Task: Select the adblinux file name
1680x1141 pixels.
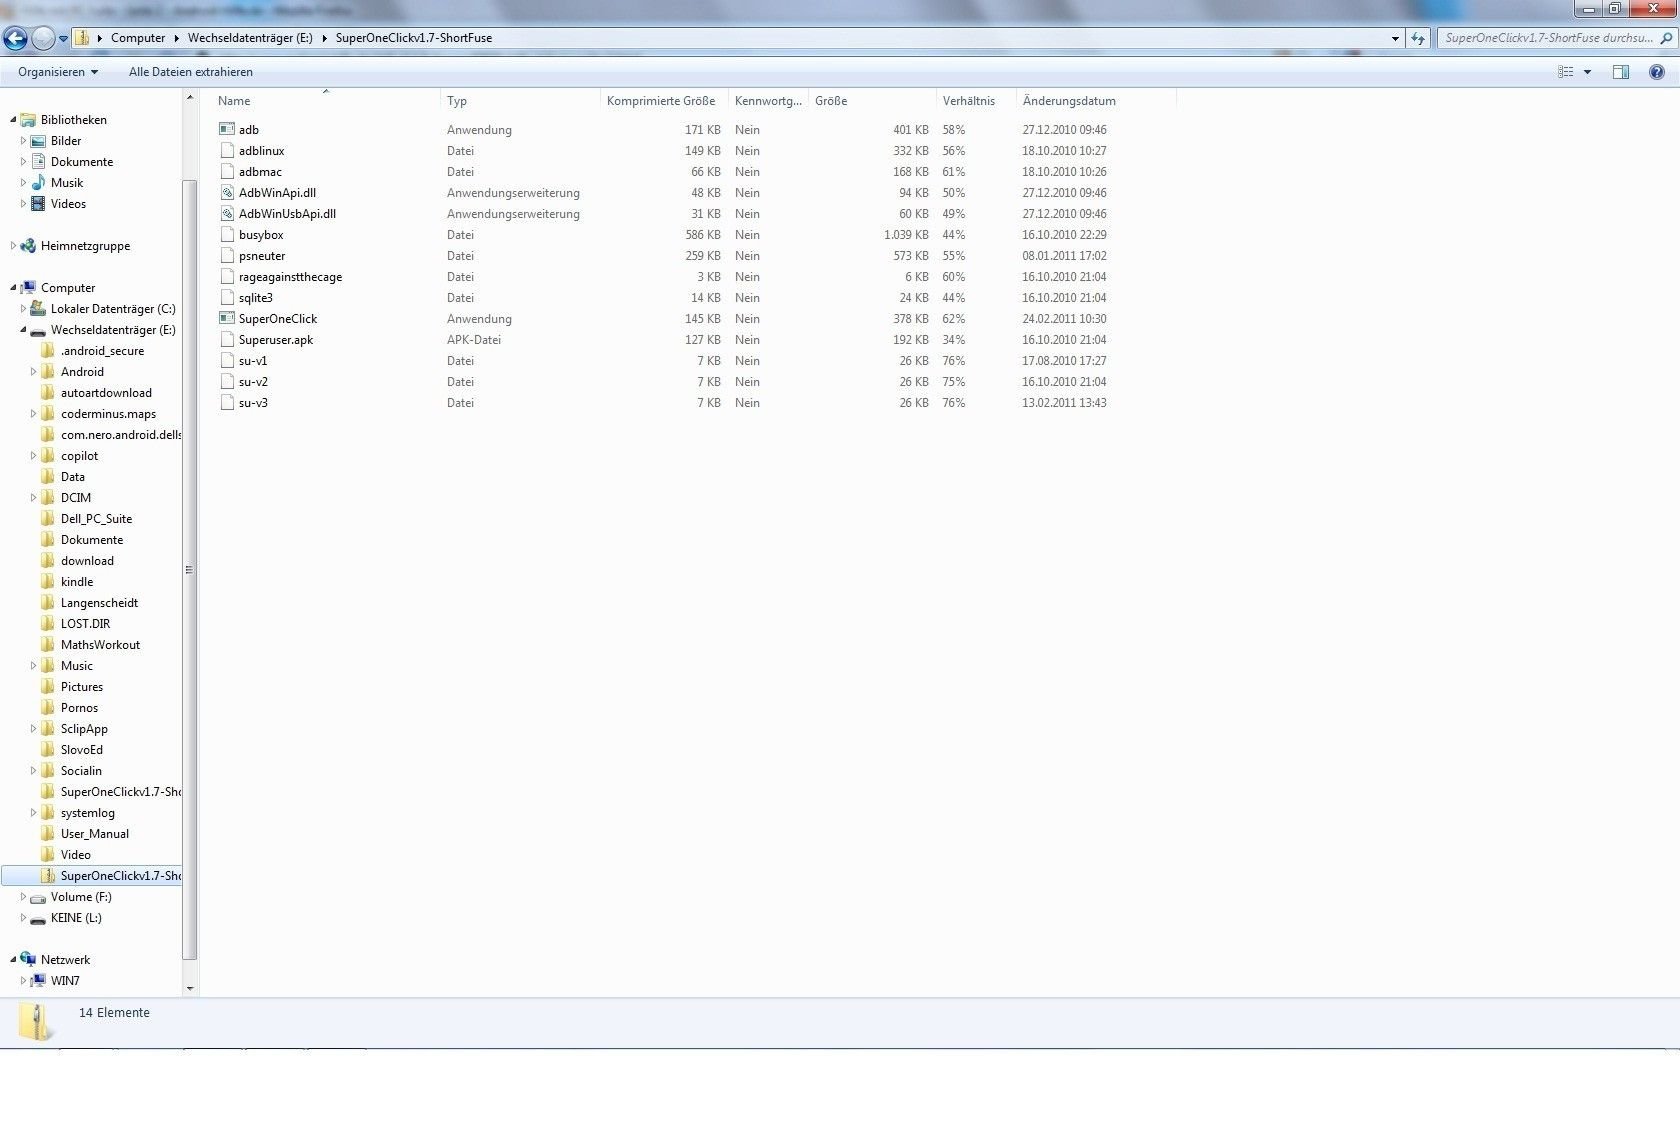Action: [262, 151]
